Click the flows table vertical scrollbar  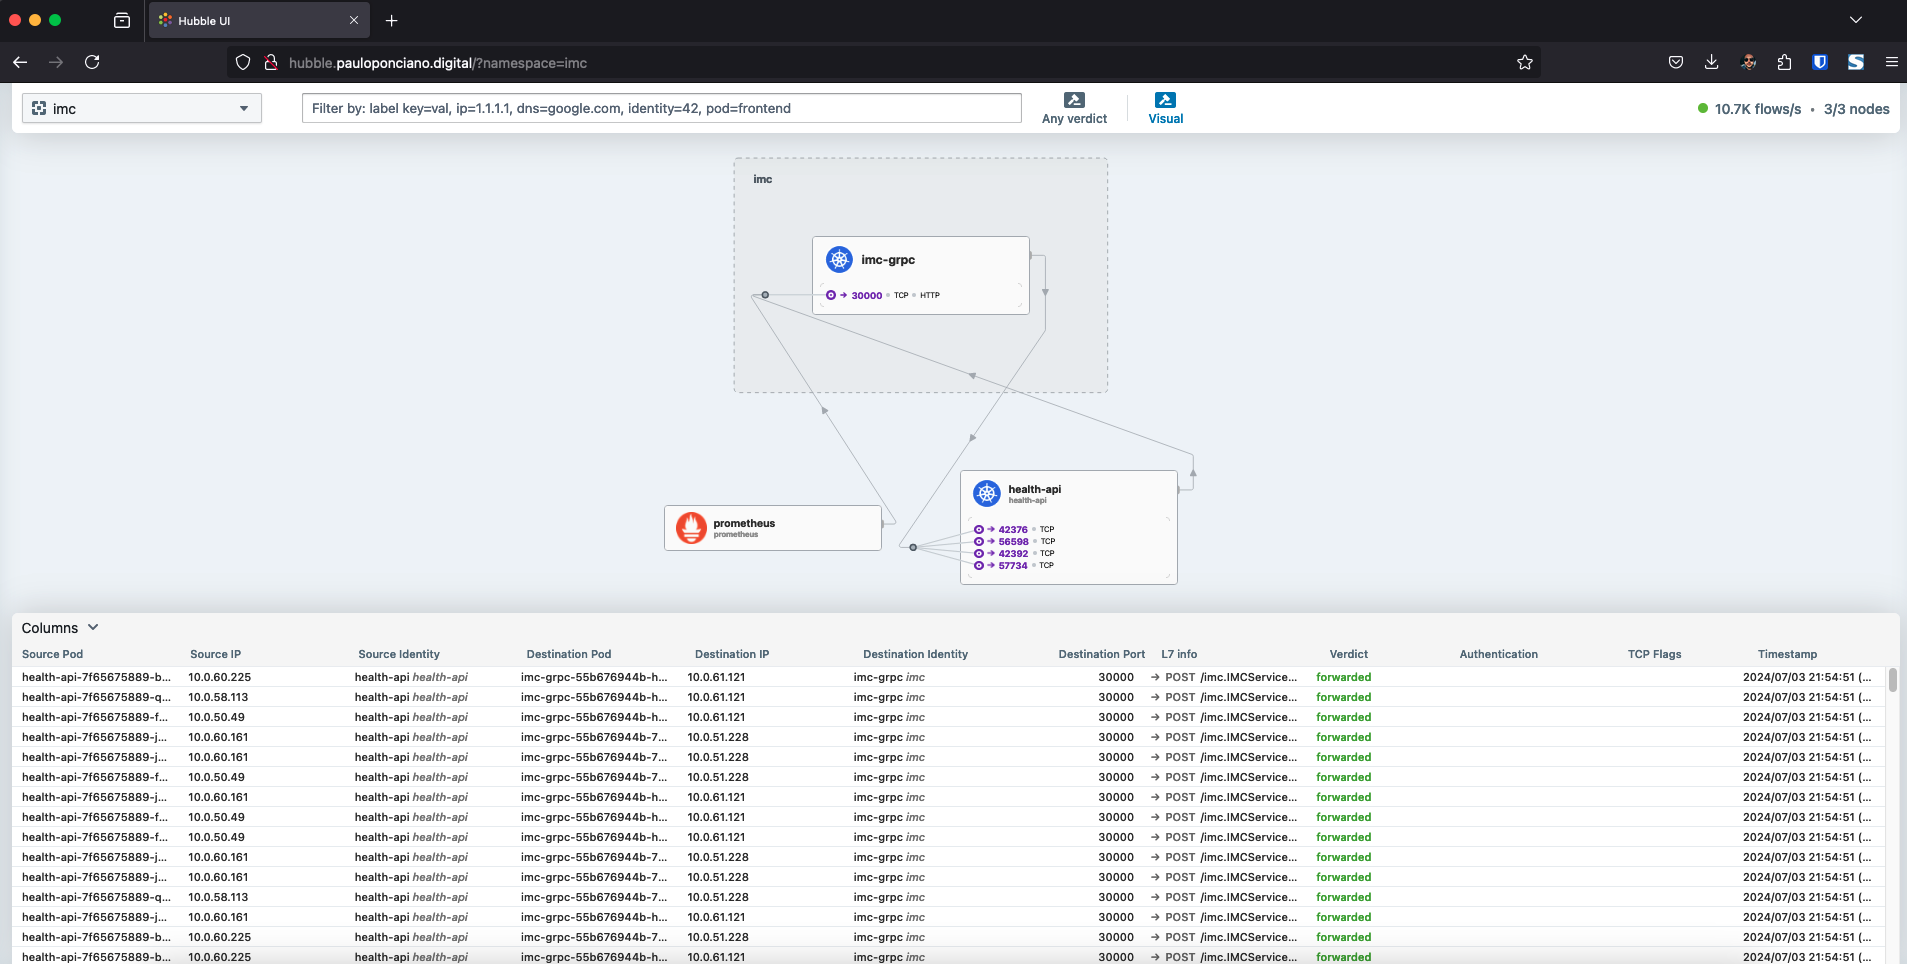click(x=1892, y=680)
